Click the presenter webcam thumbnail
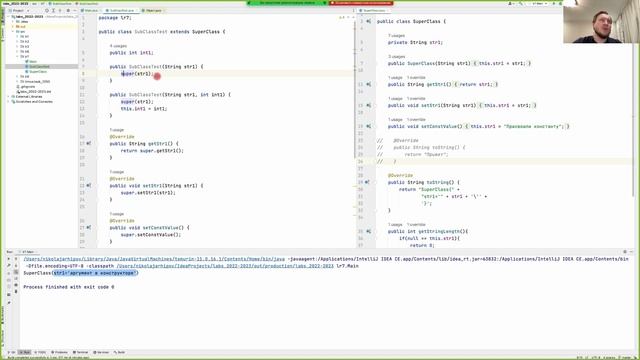Screen dimensions: 640x360 (x=601, y=22)
